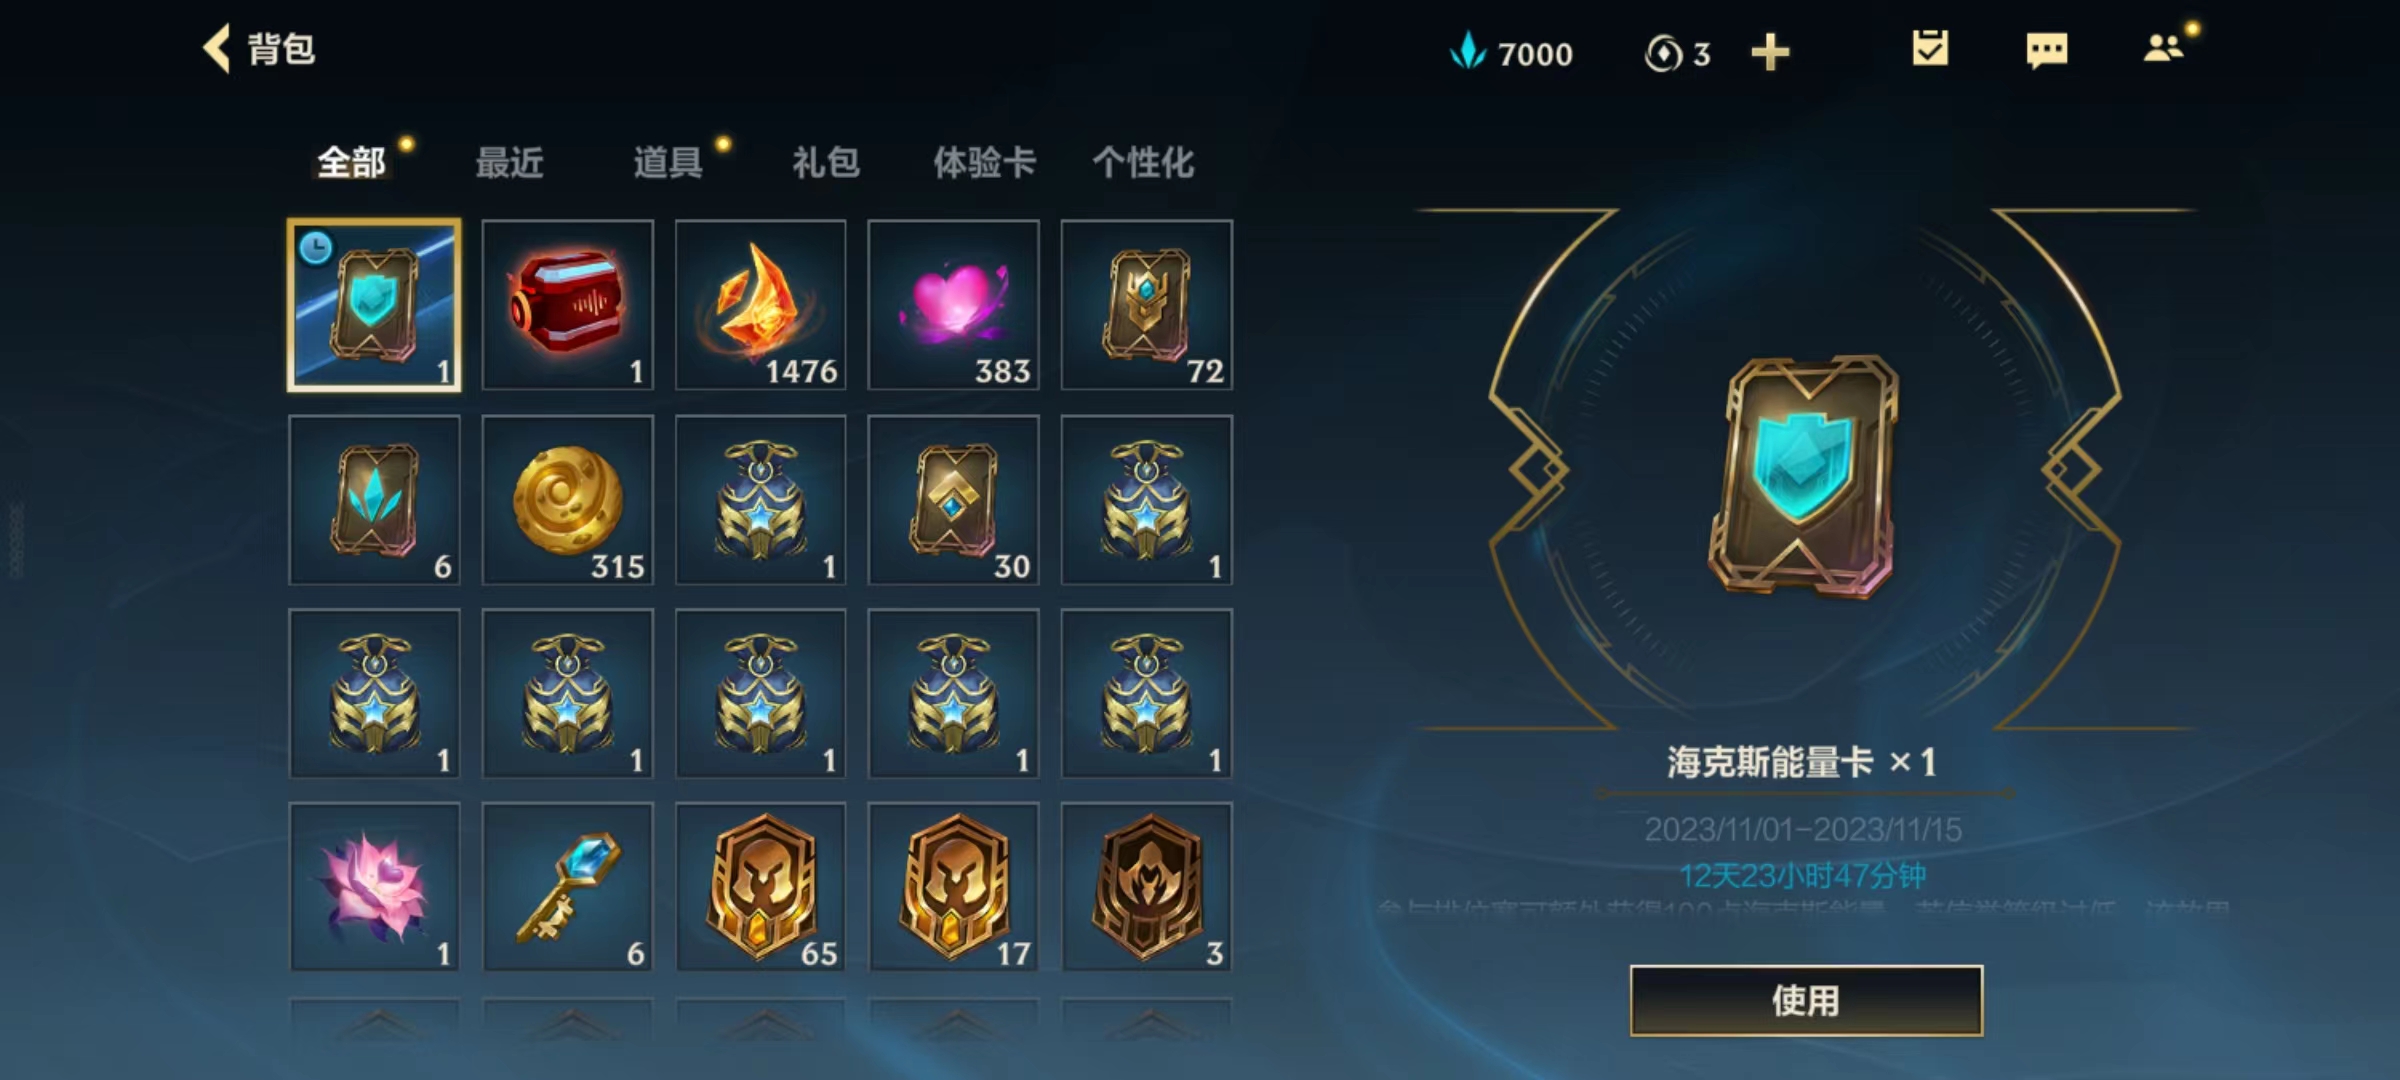
Task: Tap the plus icon to add currency
Action: [1770, 52]
